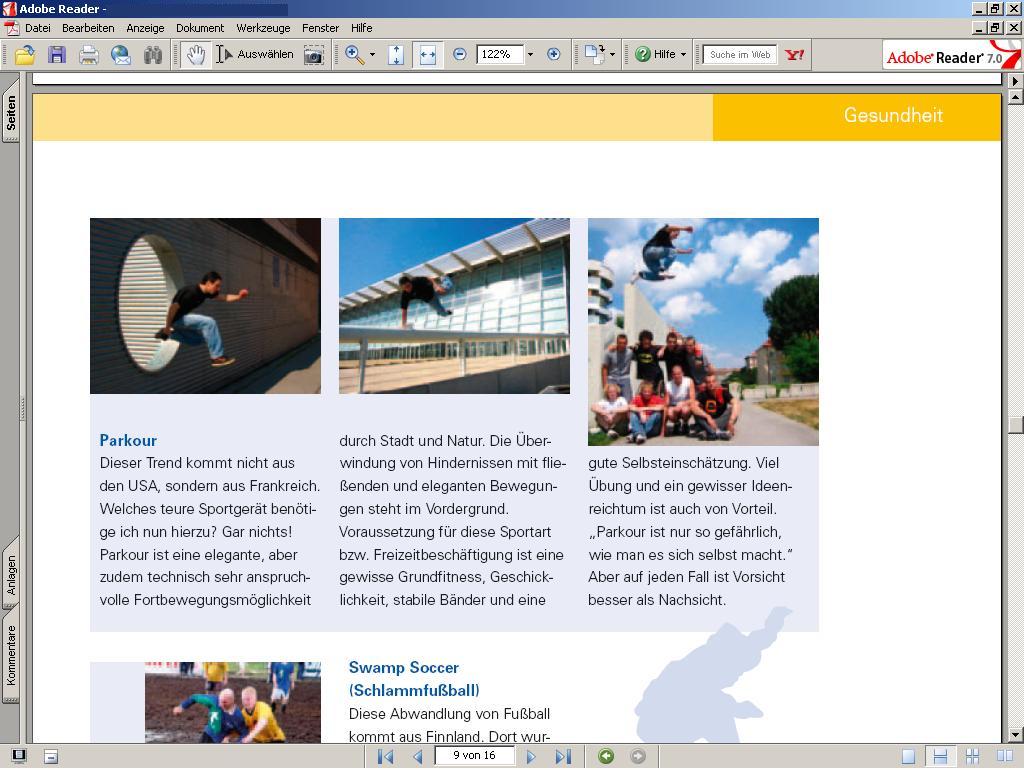This screenshot has height=770, width=1024.
Task: Click the grey next view button
Action: tap(638, 756)
